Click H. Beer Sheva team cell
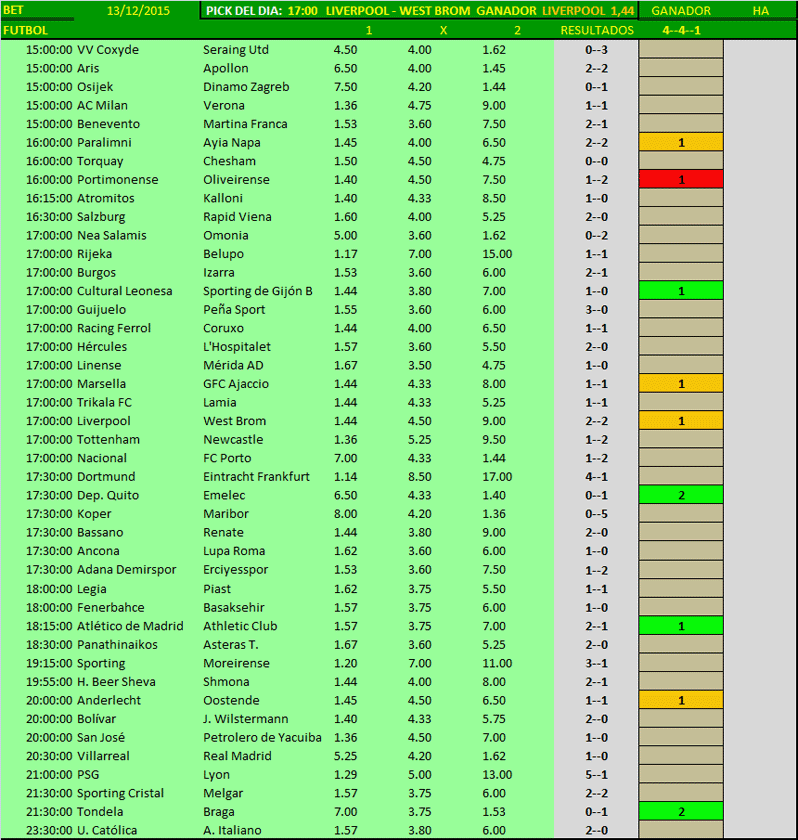The height and width of the screenshot is (840, 798). 116,682
